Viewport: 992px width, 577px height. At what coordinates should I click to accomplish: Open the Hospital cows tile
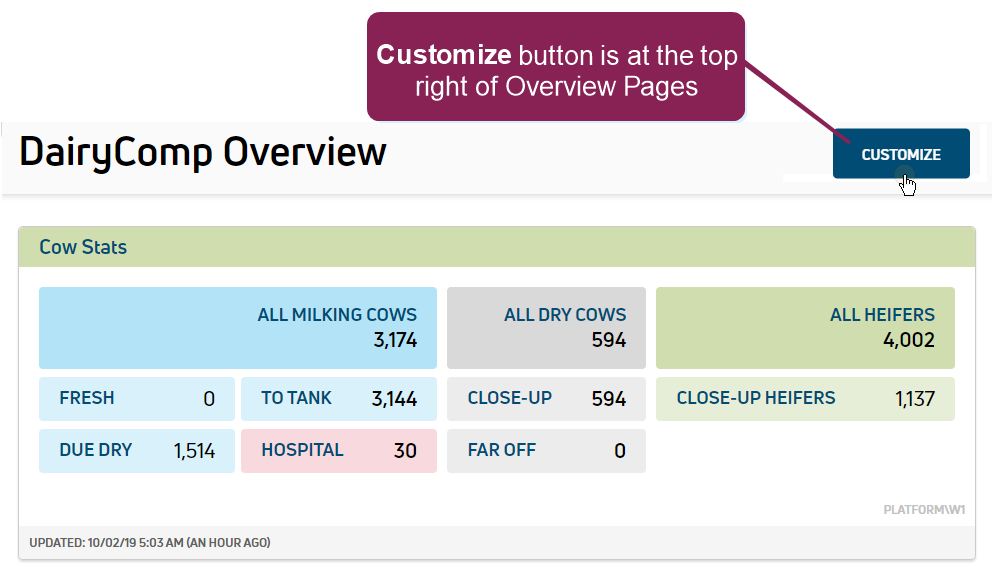[x=338, y=450]
